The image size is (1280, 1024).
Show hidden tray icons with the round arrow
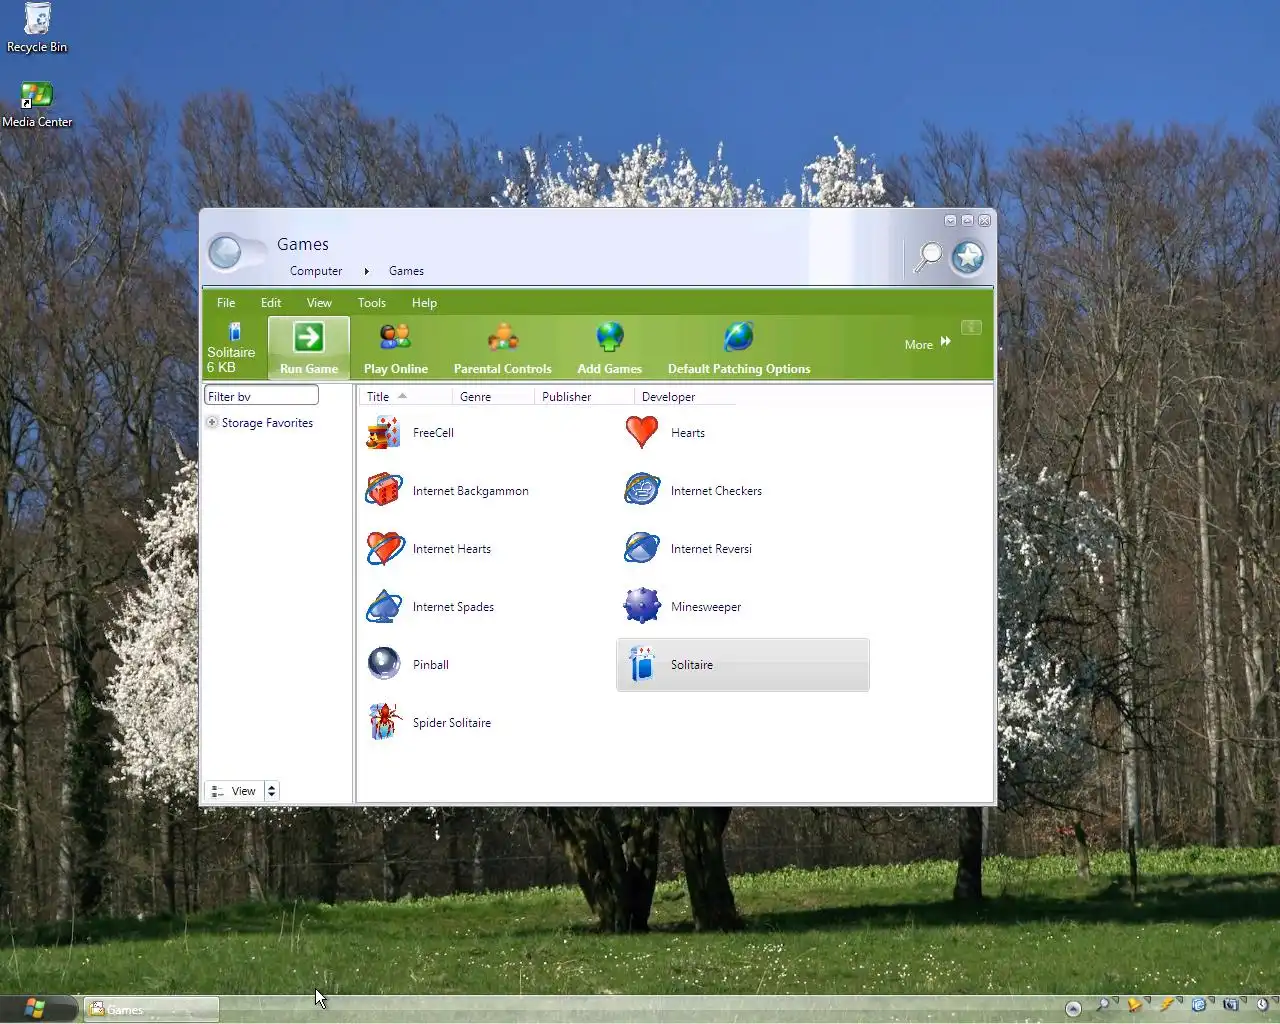point(1073,1009)
